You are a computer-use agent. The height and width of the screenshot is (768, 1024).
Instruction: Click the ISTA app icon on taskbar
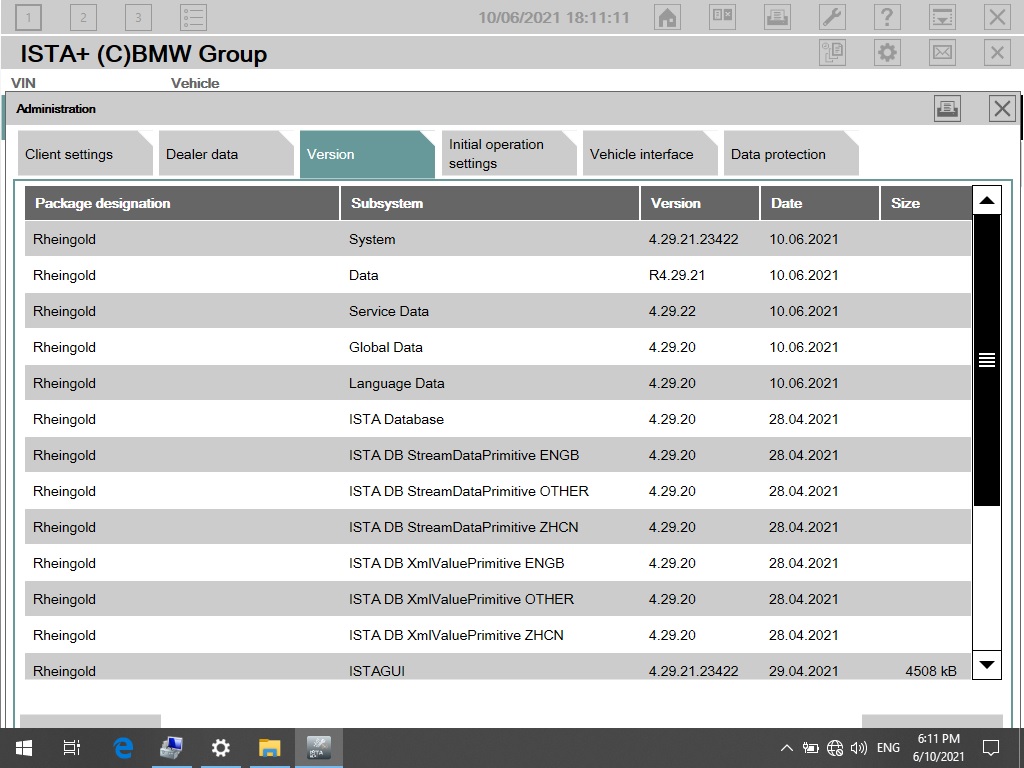[319, 748]
